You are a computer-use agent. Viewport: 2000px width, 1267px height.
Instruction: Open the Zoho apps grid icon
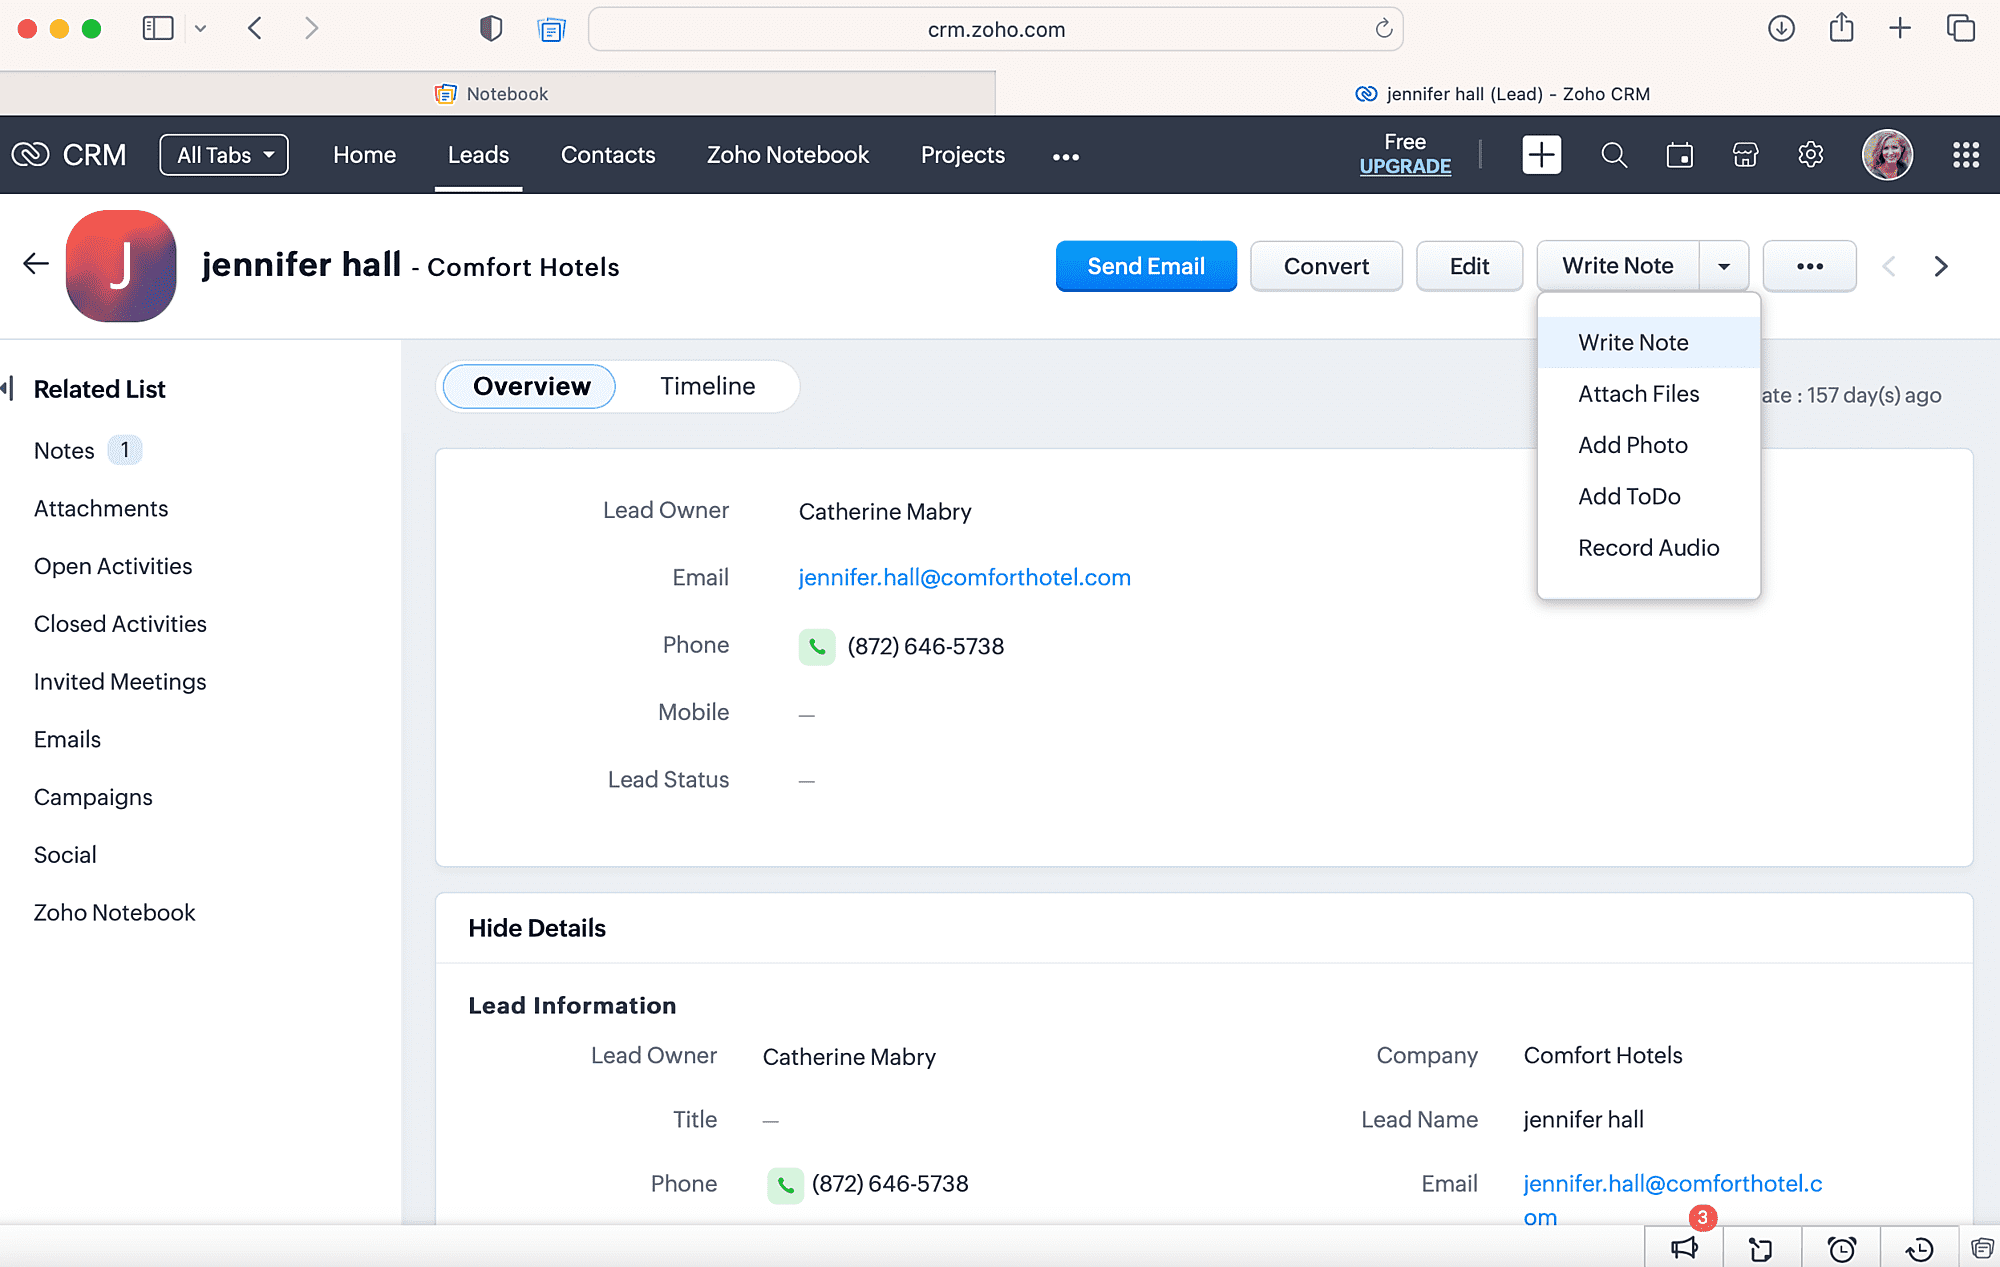(1965, 155)
